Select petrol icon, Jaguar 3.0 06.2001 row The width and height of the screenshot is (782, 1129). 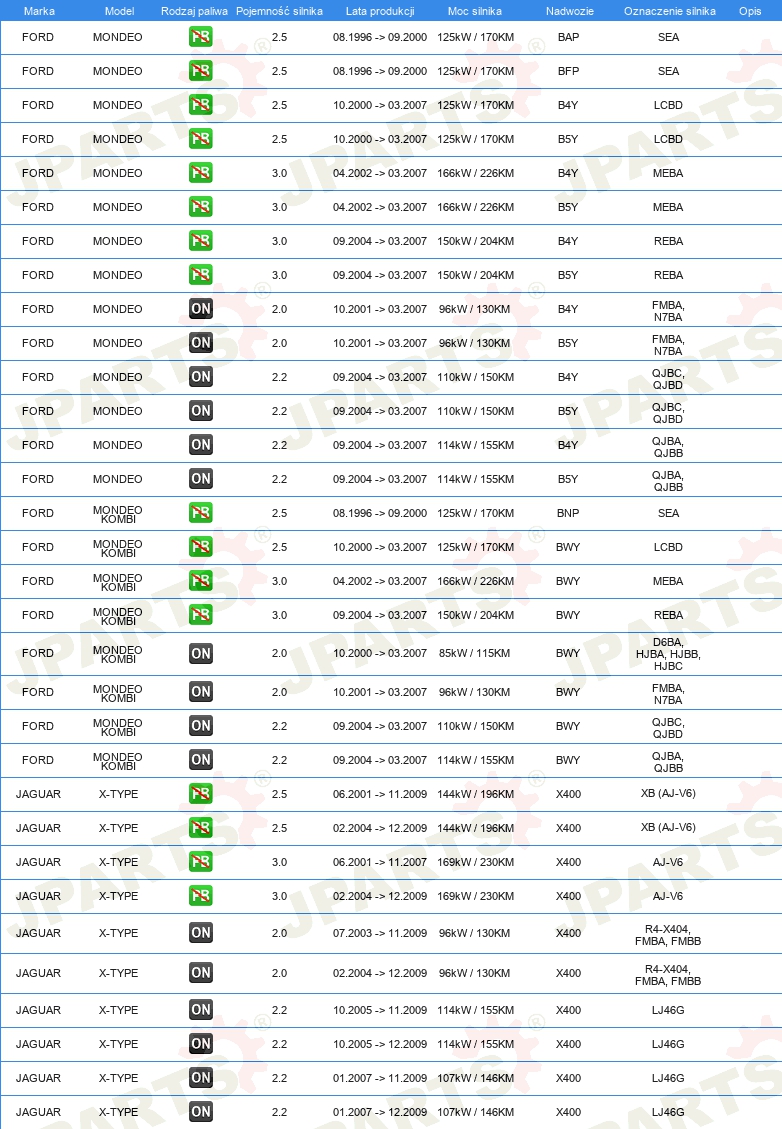(201, 862)
